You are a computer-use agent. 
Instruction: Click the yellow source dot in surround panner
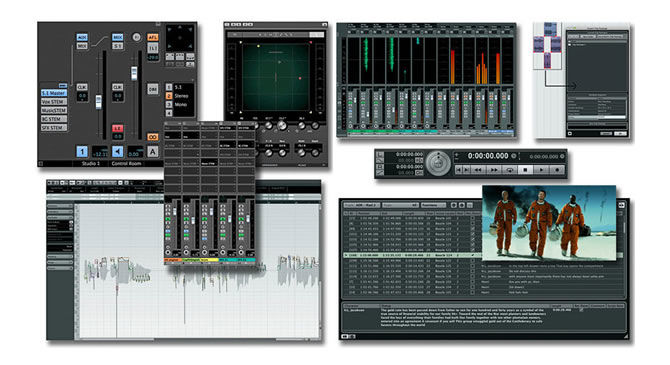click(x=258, y=46)
